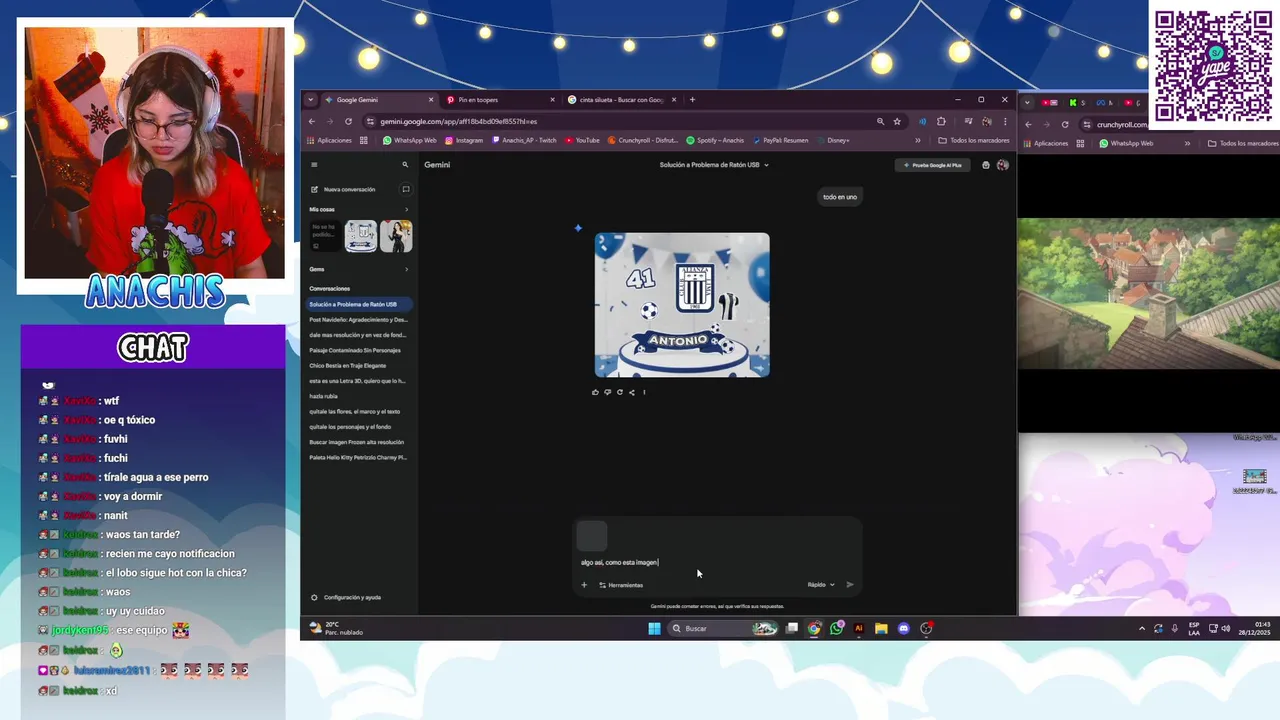Open conversation Paleta Hello Kitty Petrizzio
The image size is (1280, 720).
coord(359,457)
